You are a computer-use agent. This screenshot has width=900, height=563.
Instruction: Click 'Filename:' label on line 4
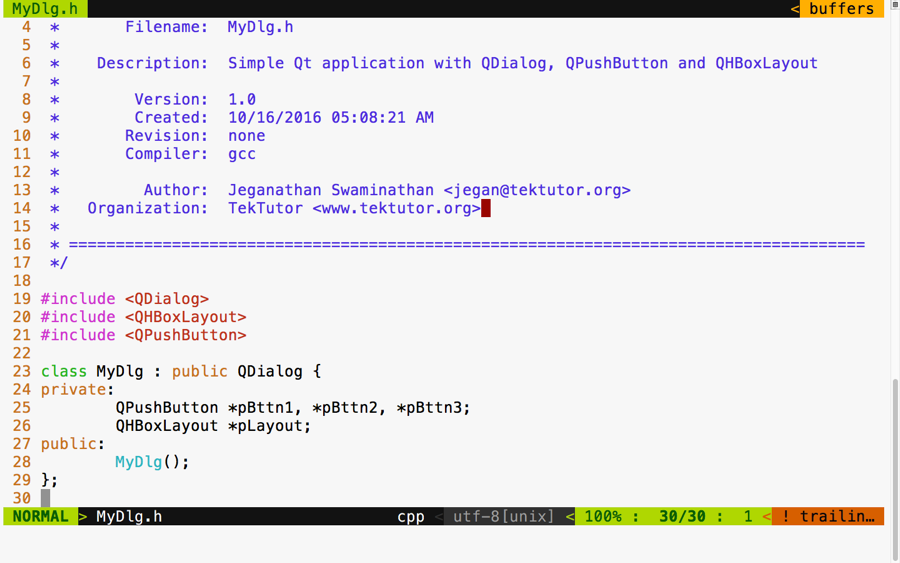(x=166, y=27)
